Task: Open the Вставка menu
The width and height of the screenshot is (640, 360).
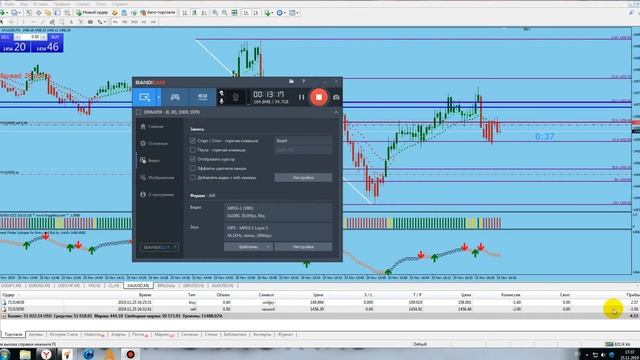Action: pyautogui.click(x=40, y=4)
